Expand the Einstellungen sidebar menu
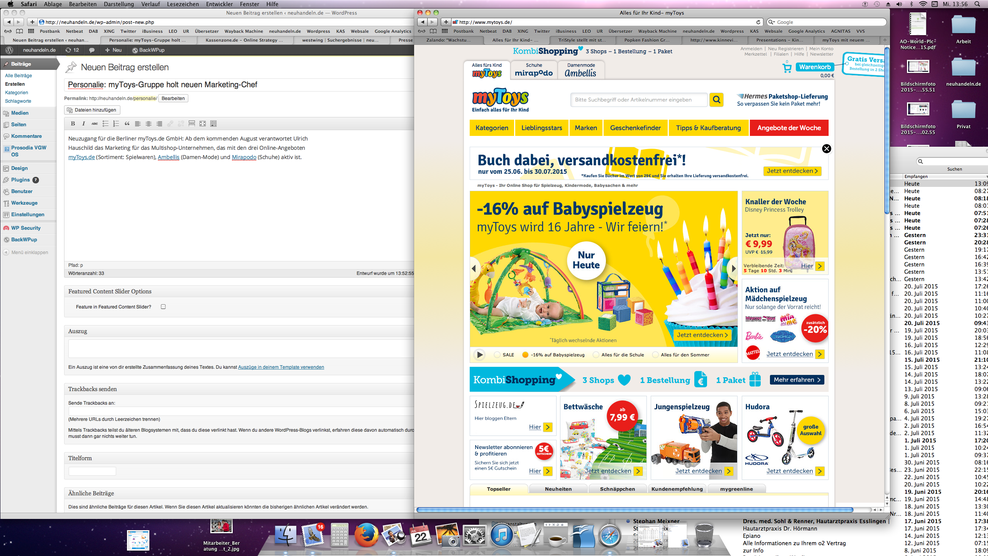This screenshot has width=988, height=556. tap(27, 214)
